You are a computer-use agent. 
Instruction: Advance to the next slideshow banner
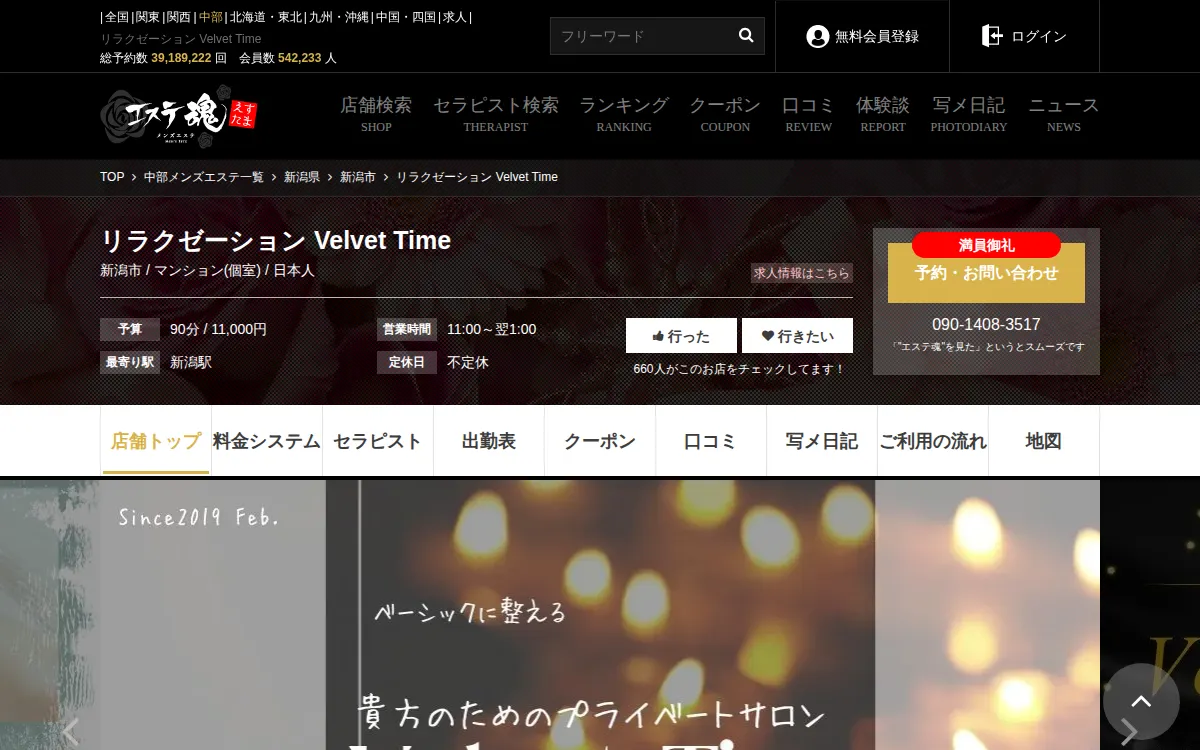pos(1128,731)
